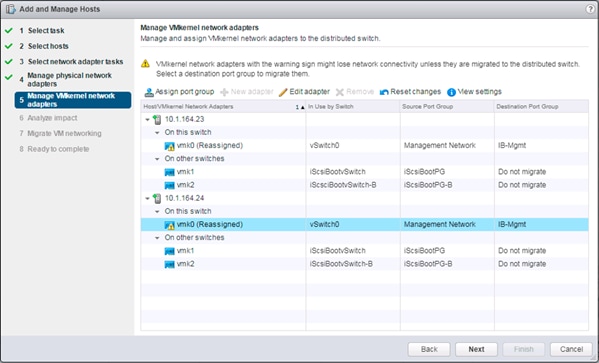
Task: Click the Reset changes arrow icon
Action: [x=384, y=92]
